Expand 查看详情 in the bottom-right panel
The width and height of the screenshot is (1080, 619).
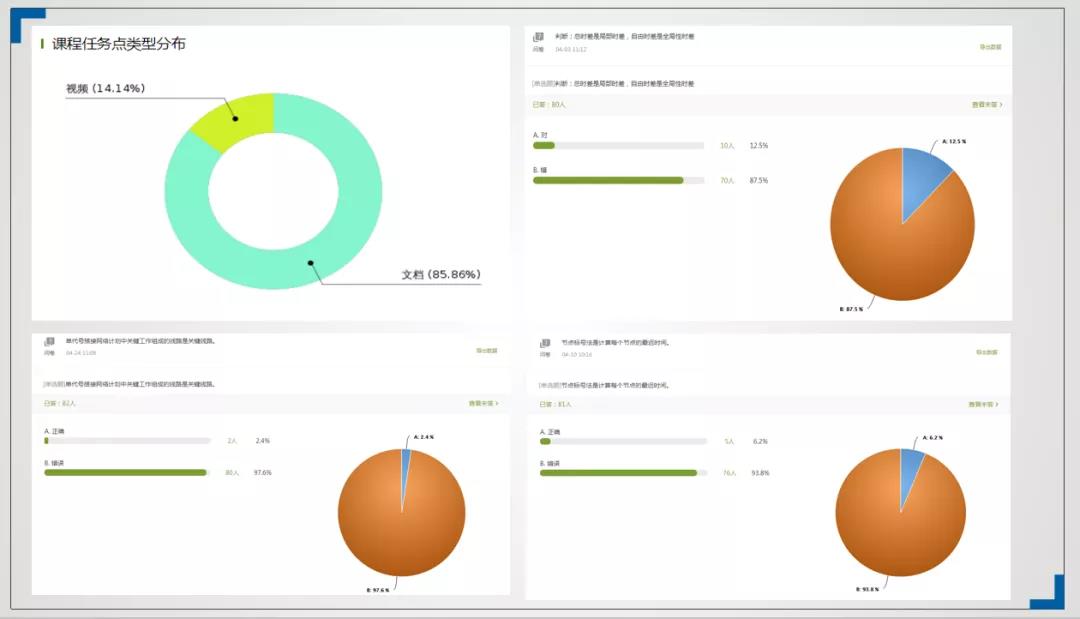[x=983, y=405]
